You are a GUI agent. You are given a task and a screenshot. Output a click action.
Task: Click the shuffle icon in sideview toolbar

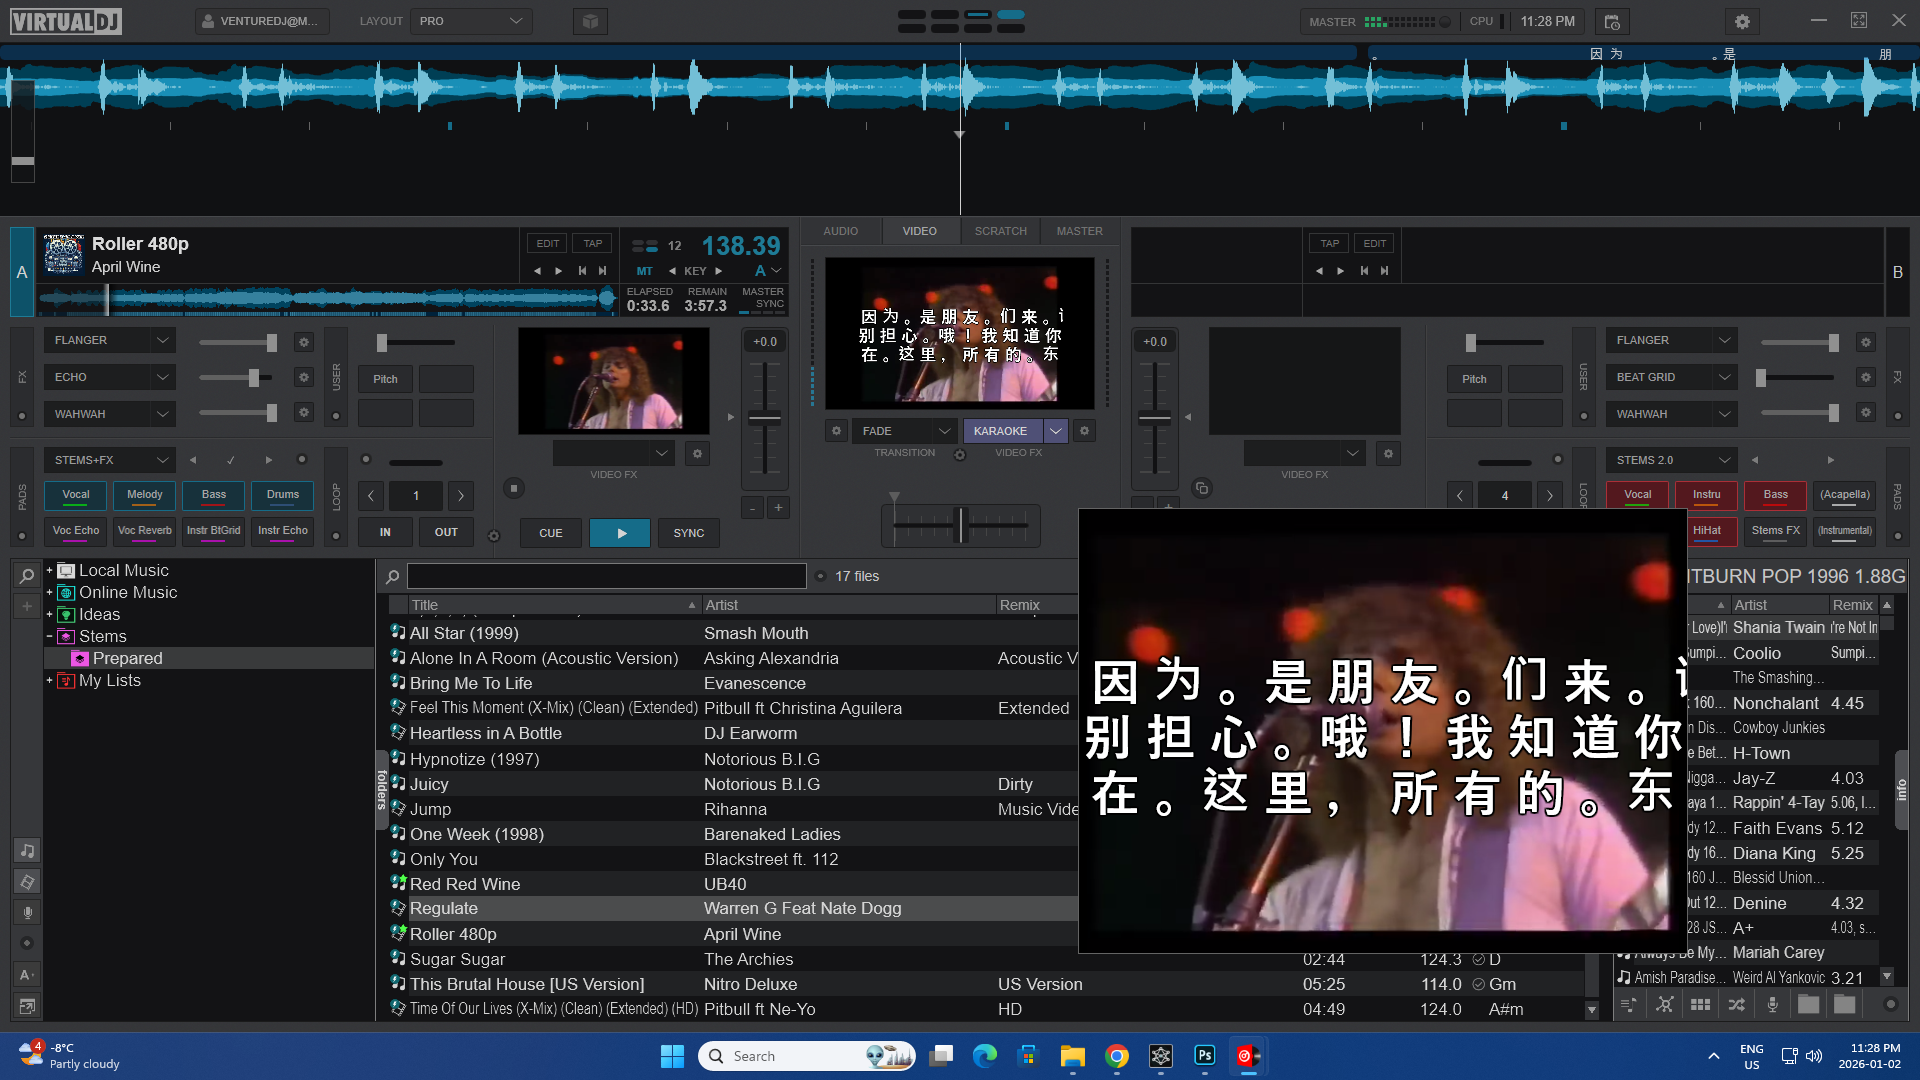1736,1004
